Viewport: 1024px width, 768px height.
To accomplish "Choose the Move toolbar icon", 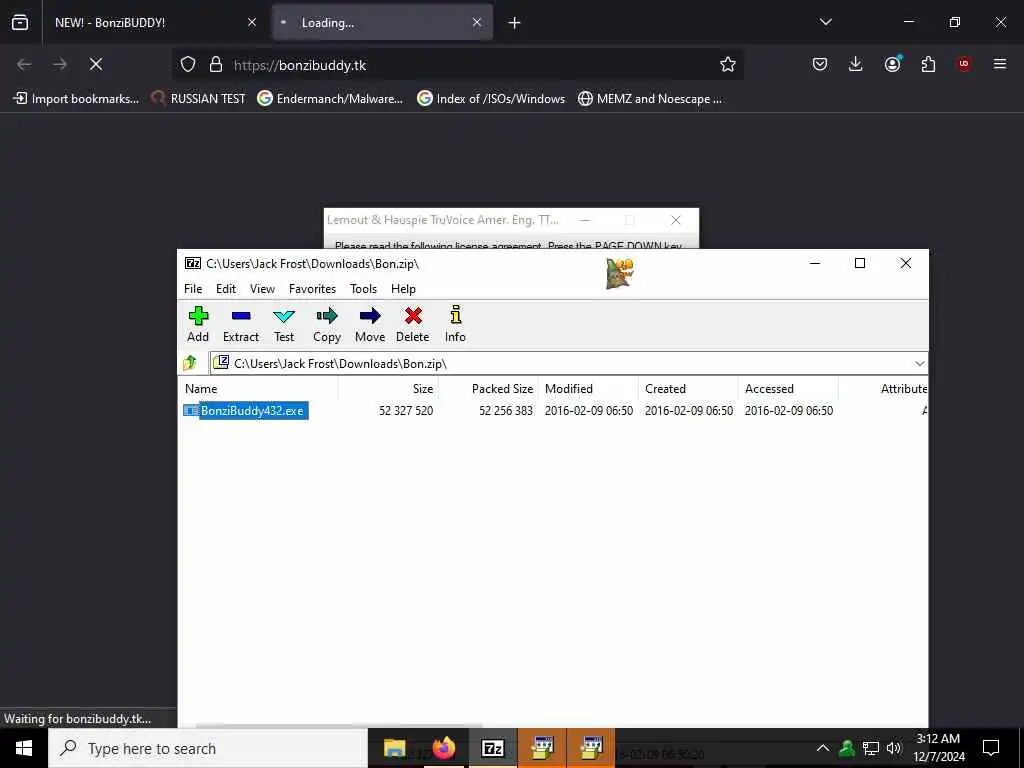I will pyautogui.click(x=370, y=325).
